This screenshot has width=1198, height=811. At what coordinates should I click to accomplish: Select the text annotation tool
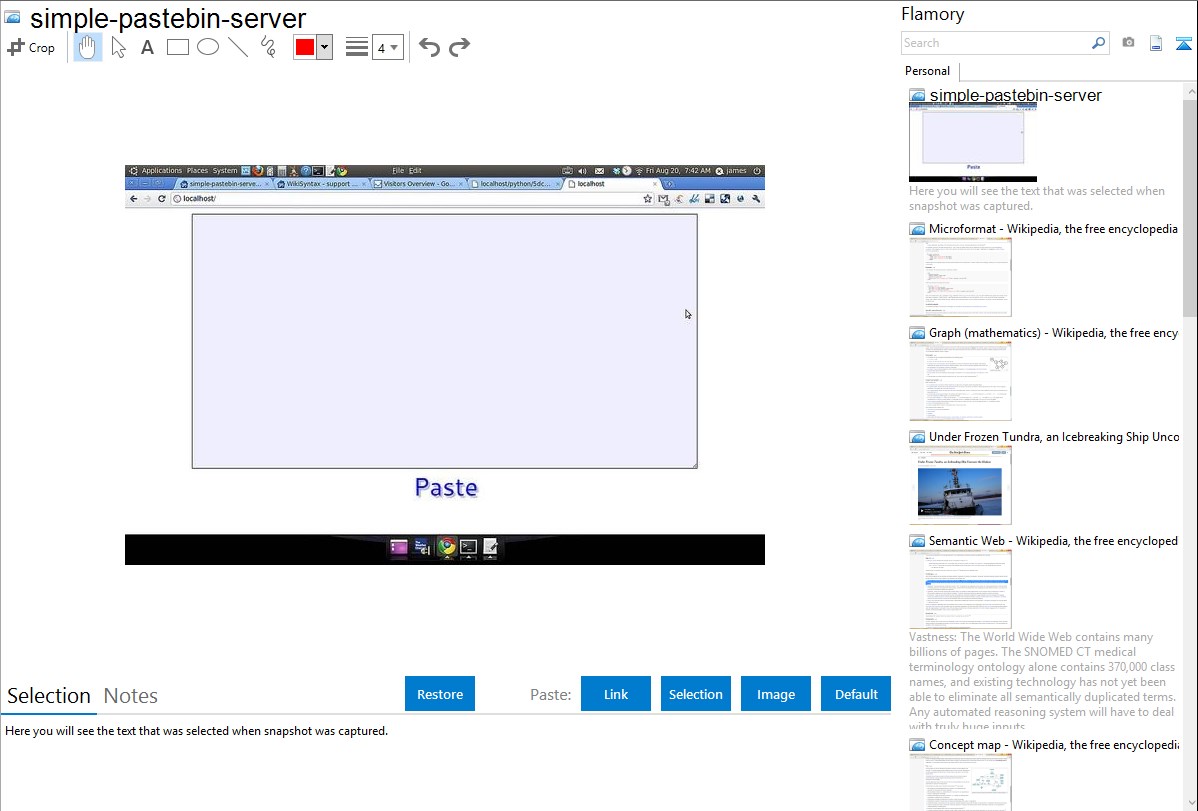[147, 47]
